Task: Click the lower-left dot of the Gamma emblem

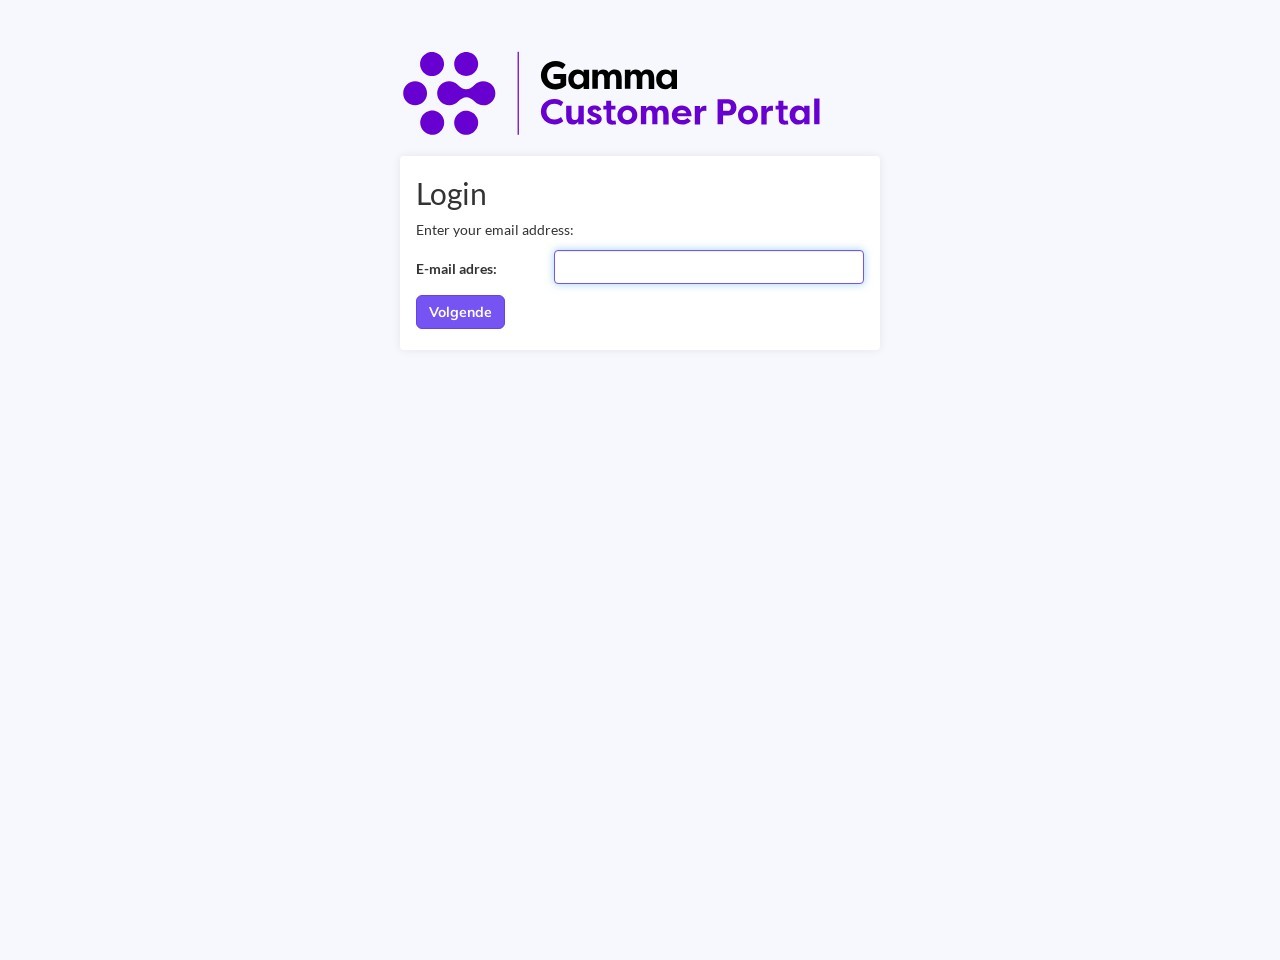Action: [432, 123]
